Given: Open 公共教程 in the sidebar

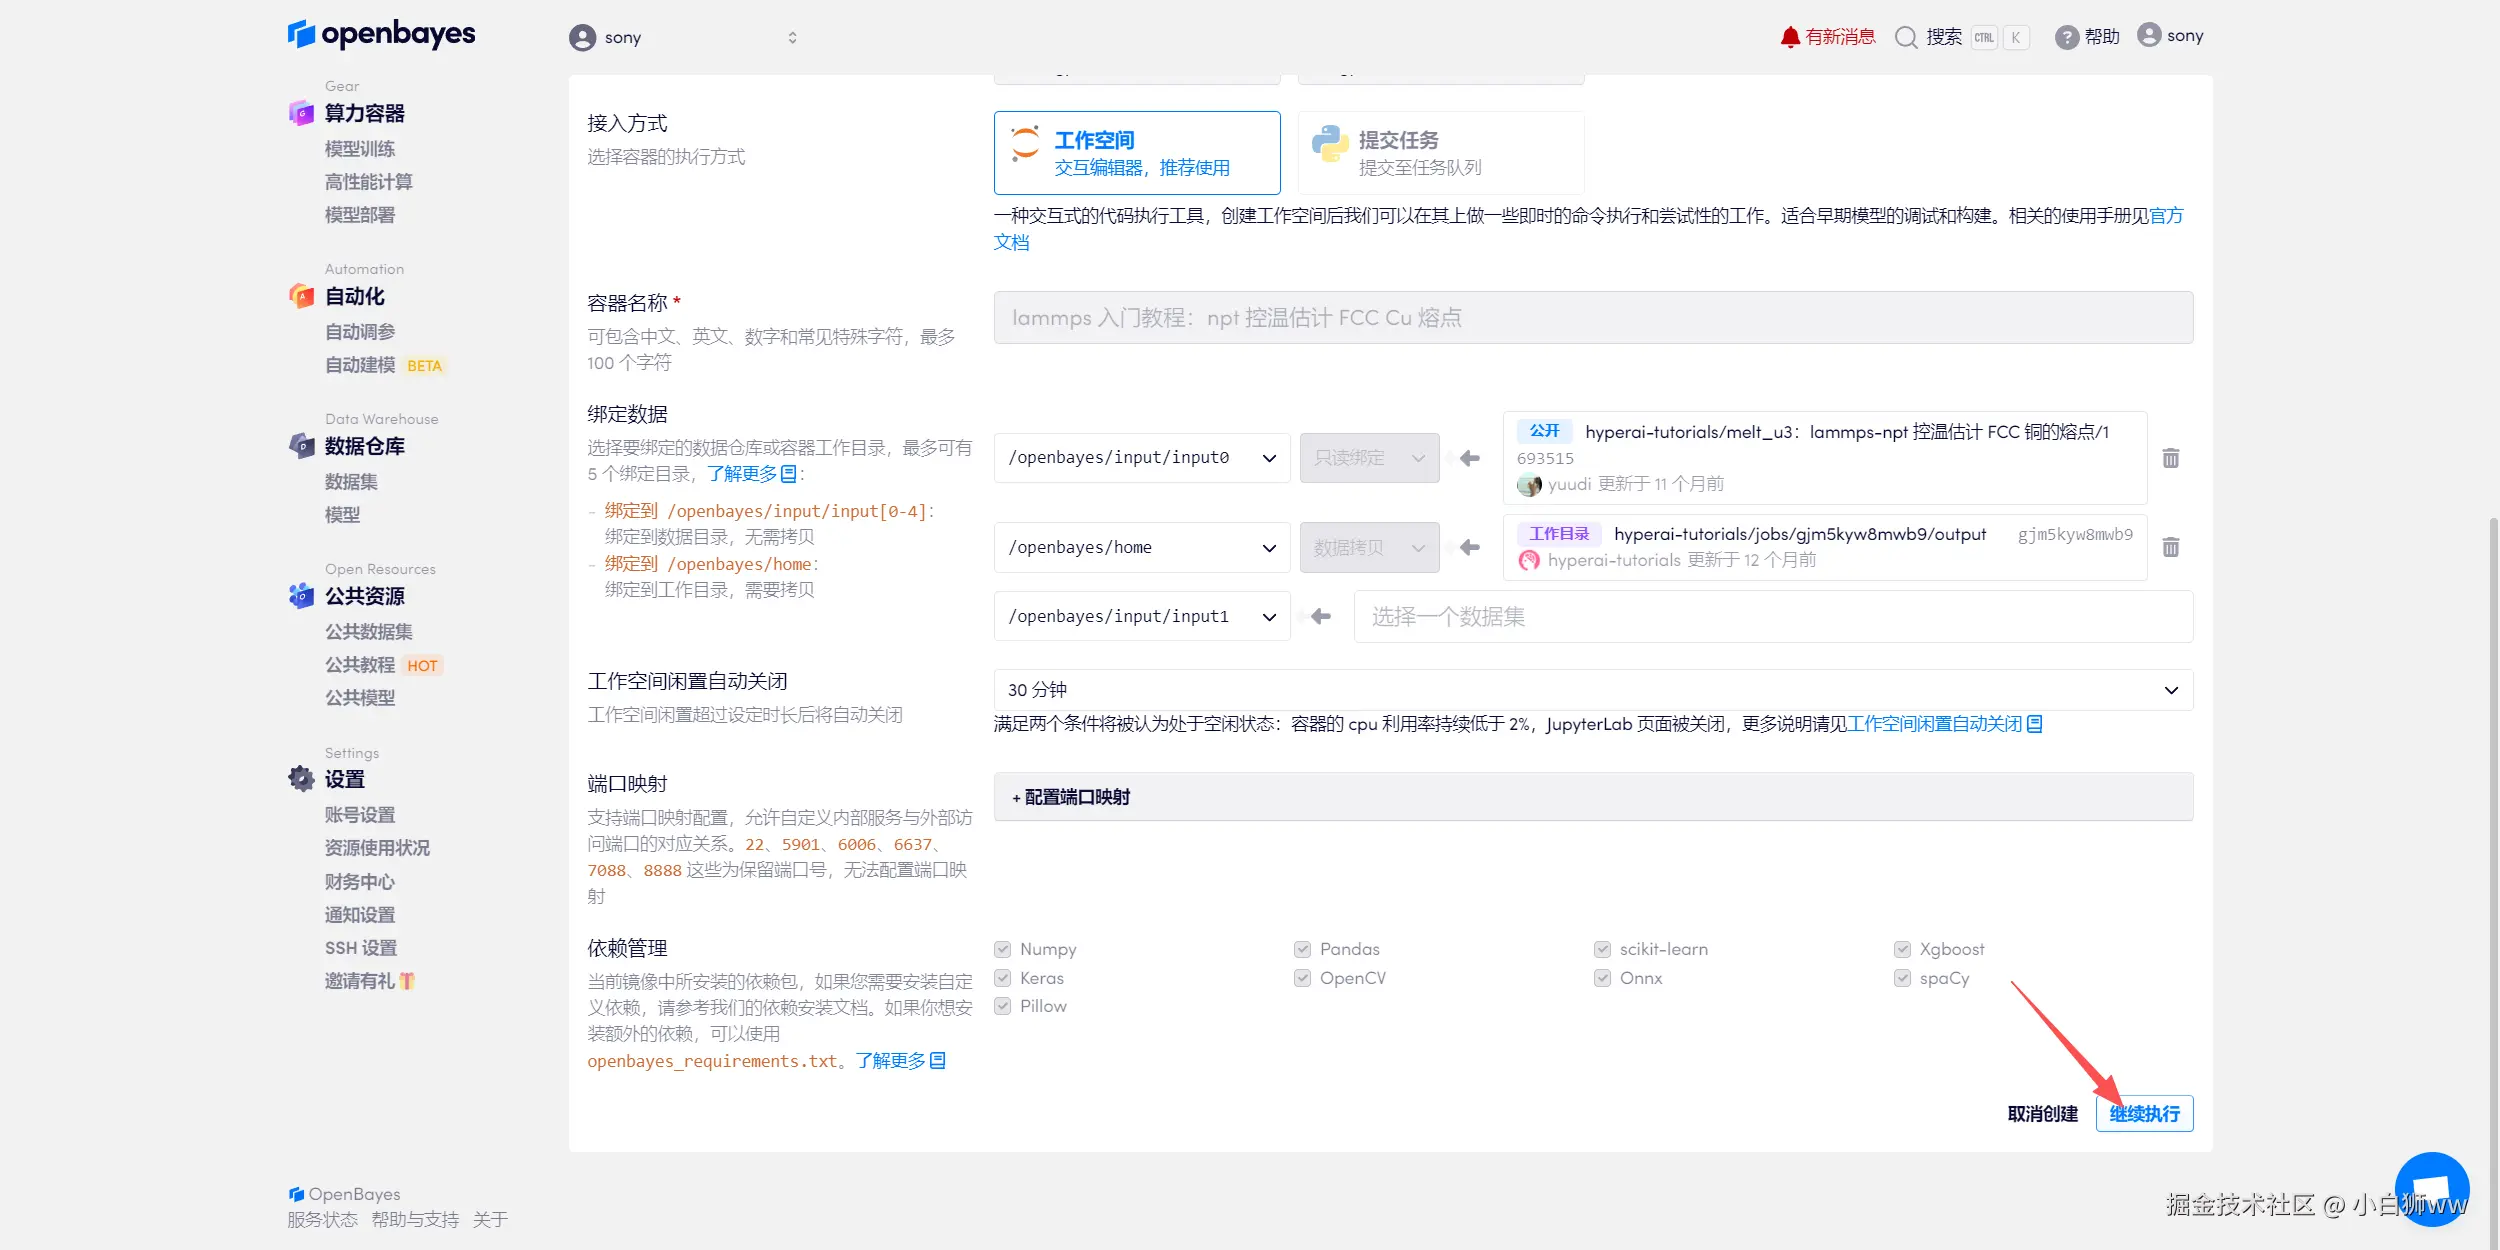Looking at the screenshot, I should pyautogui.click(x=360, y=665).
